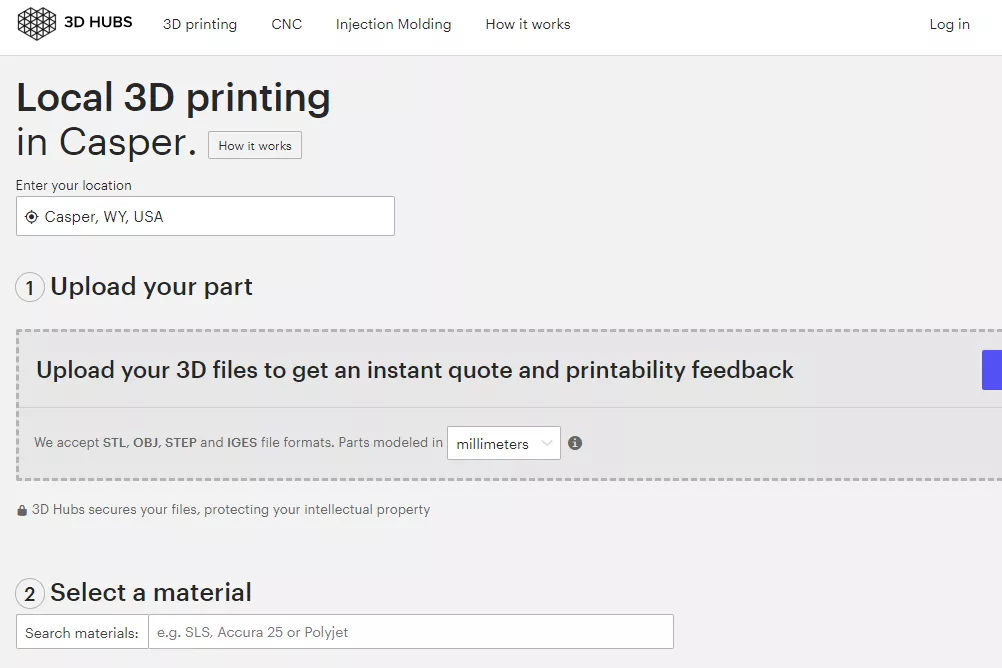Click the upload 3D files drop zone heading
Screen dimensions: 1002x668
(x=414, y=370)
